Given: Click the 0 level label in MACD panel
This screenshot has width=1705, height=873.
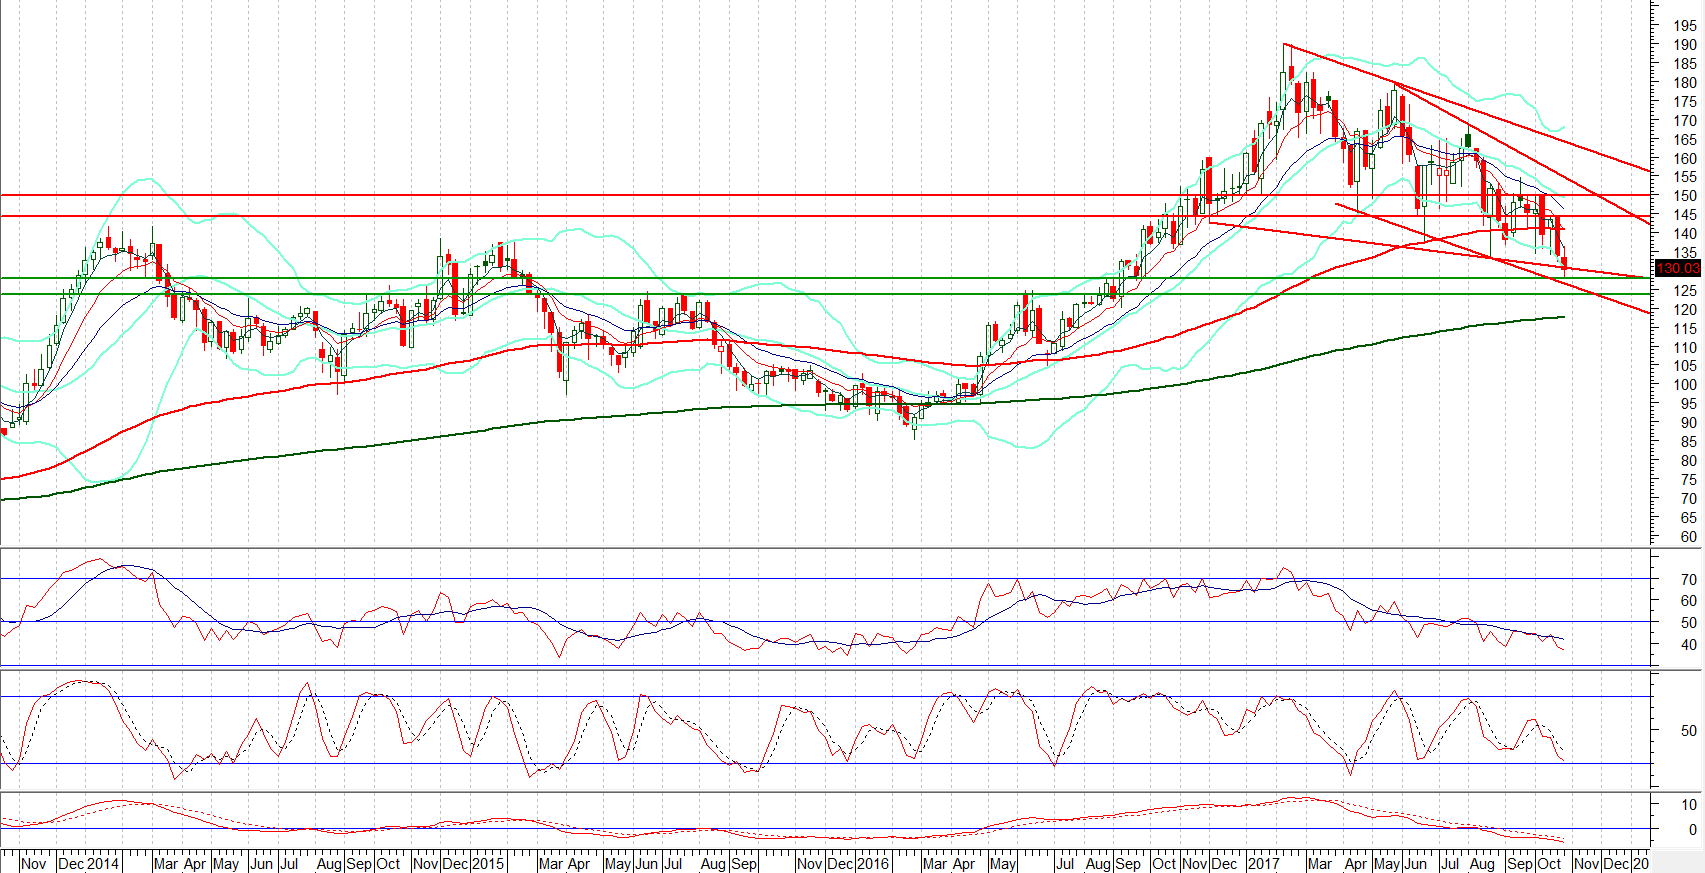Looking at the screenshot, I should 1693,830.
